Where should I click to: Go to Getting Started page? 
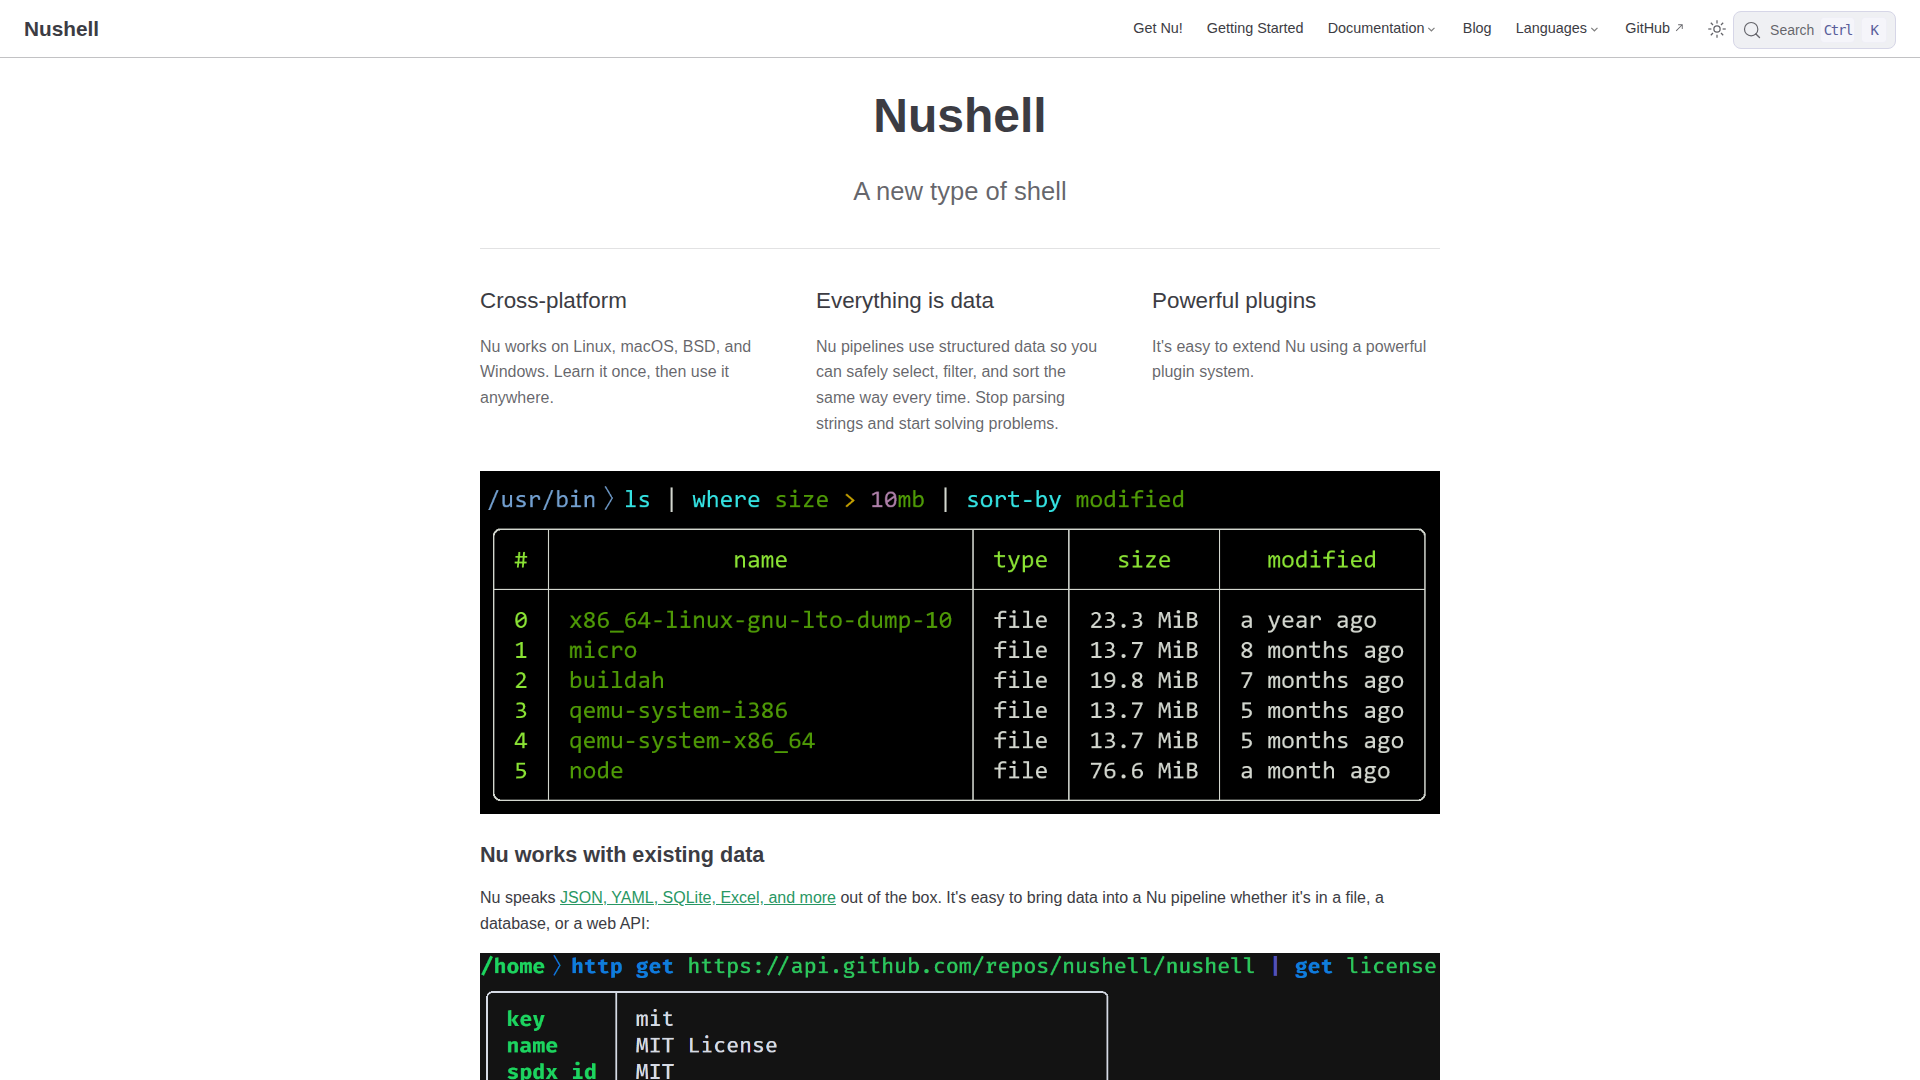(x=1254, y=28)
